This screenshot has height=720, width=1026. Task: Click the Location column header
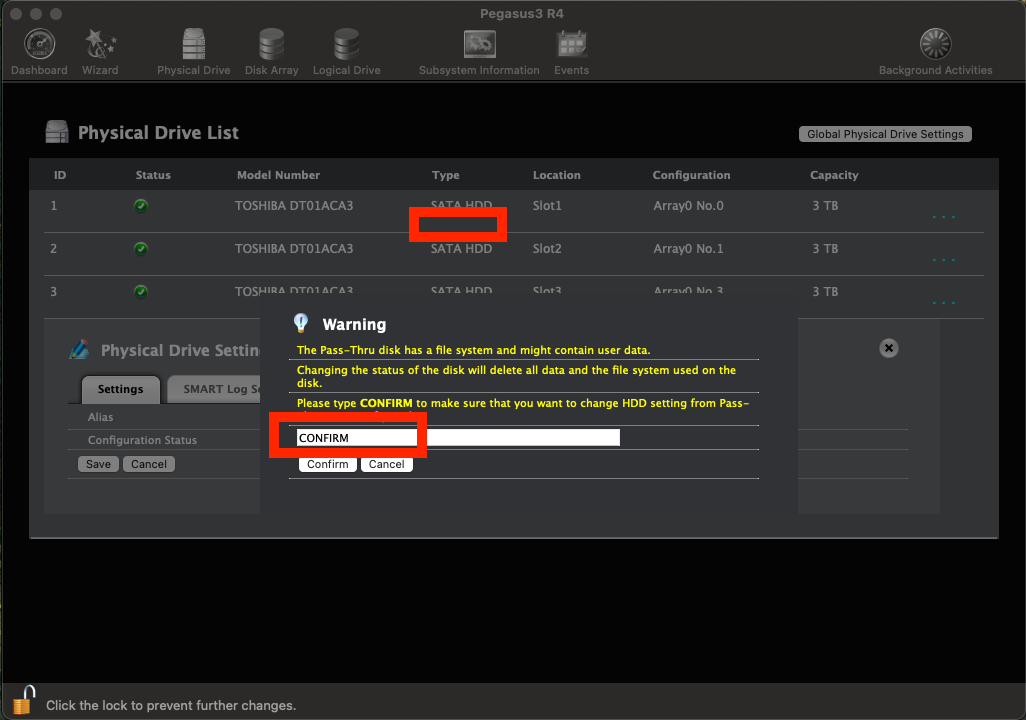coord(557,175)
